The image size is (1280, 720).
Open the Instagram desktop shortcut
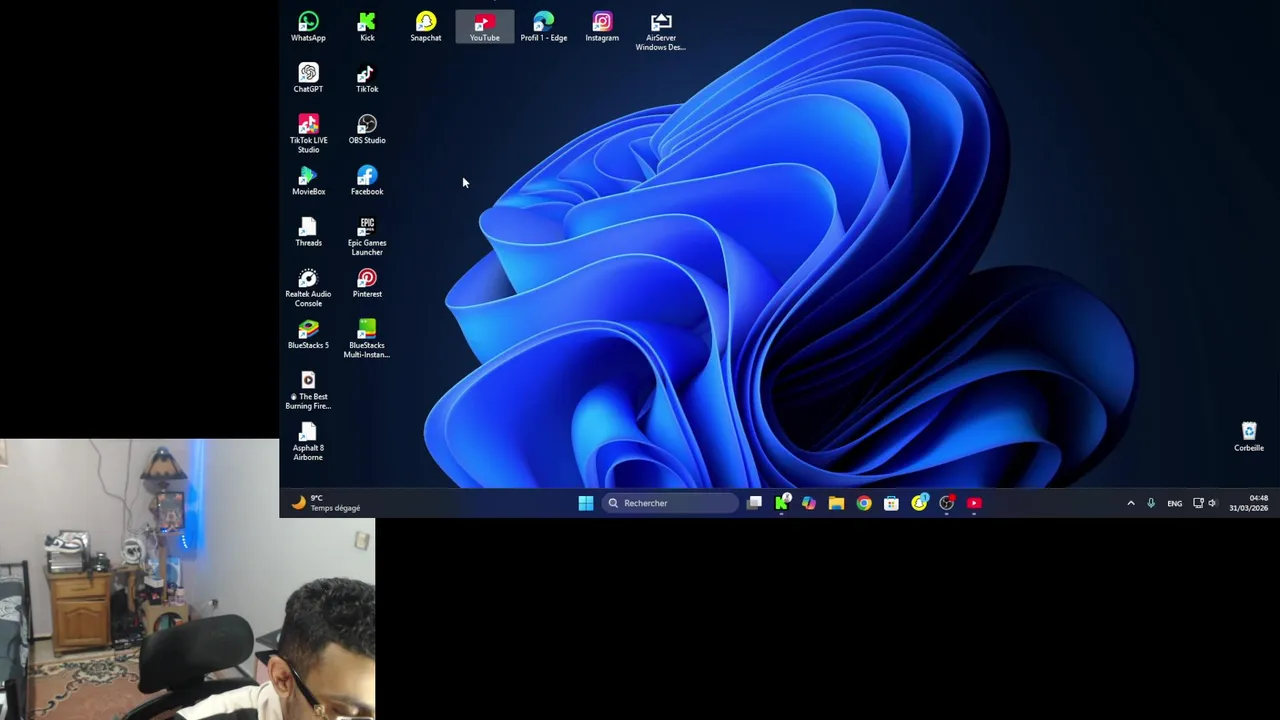602,27
